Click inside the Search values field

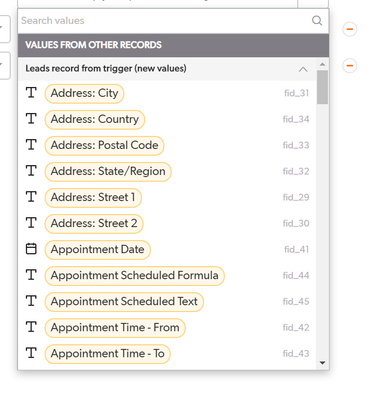[163, 21]
